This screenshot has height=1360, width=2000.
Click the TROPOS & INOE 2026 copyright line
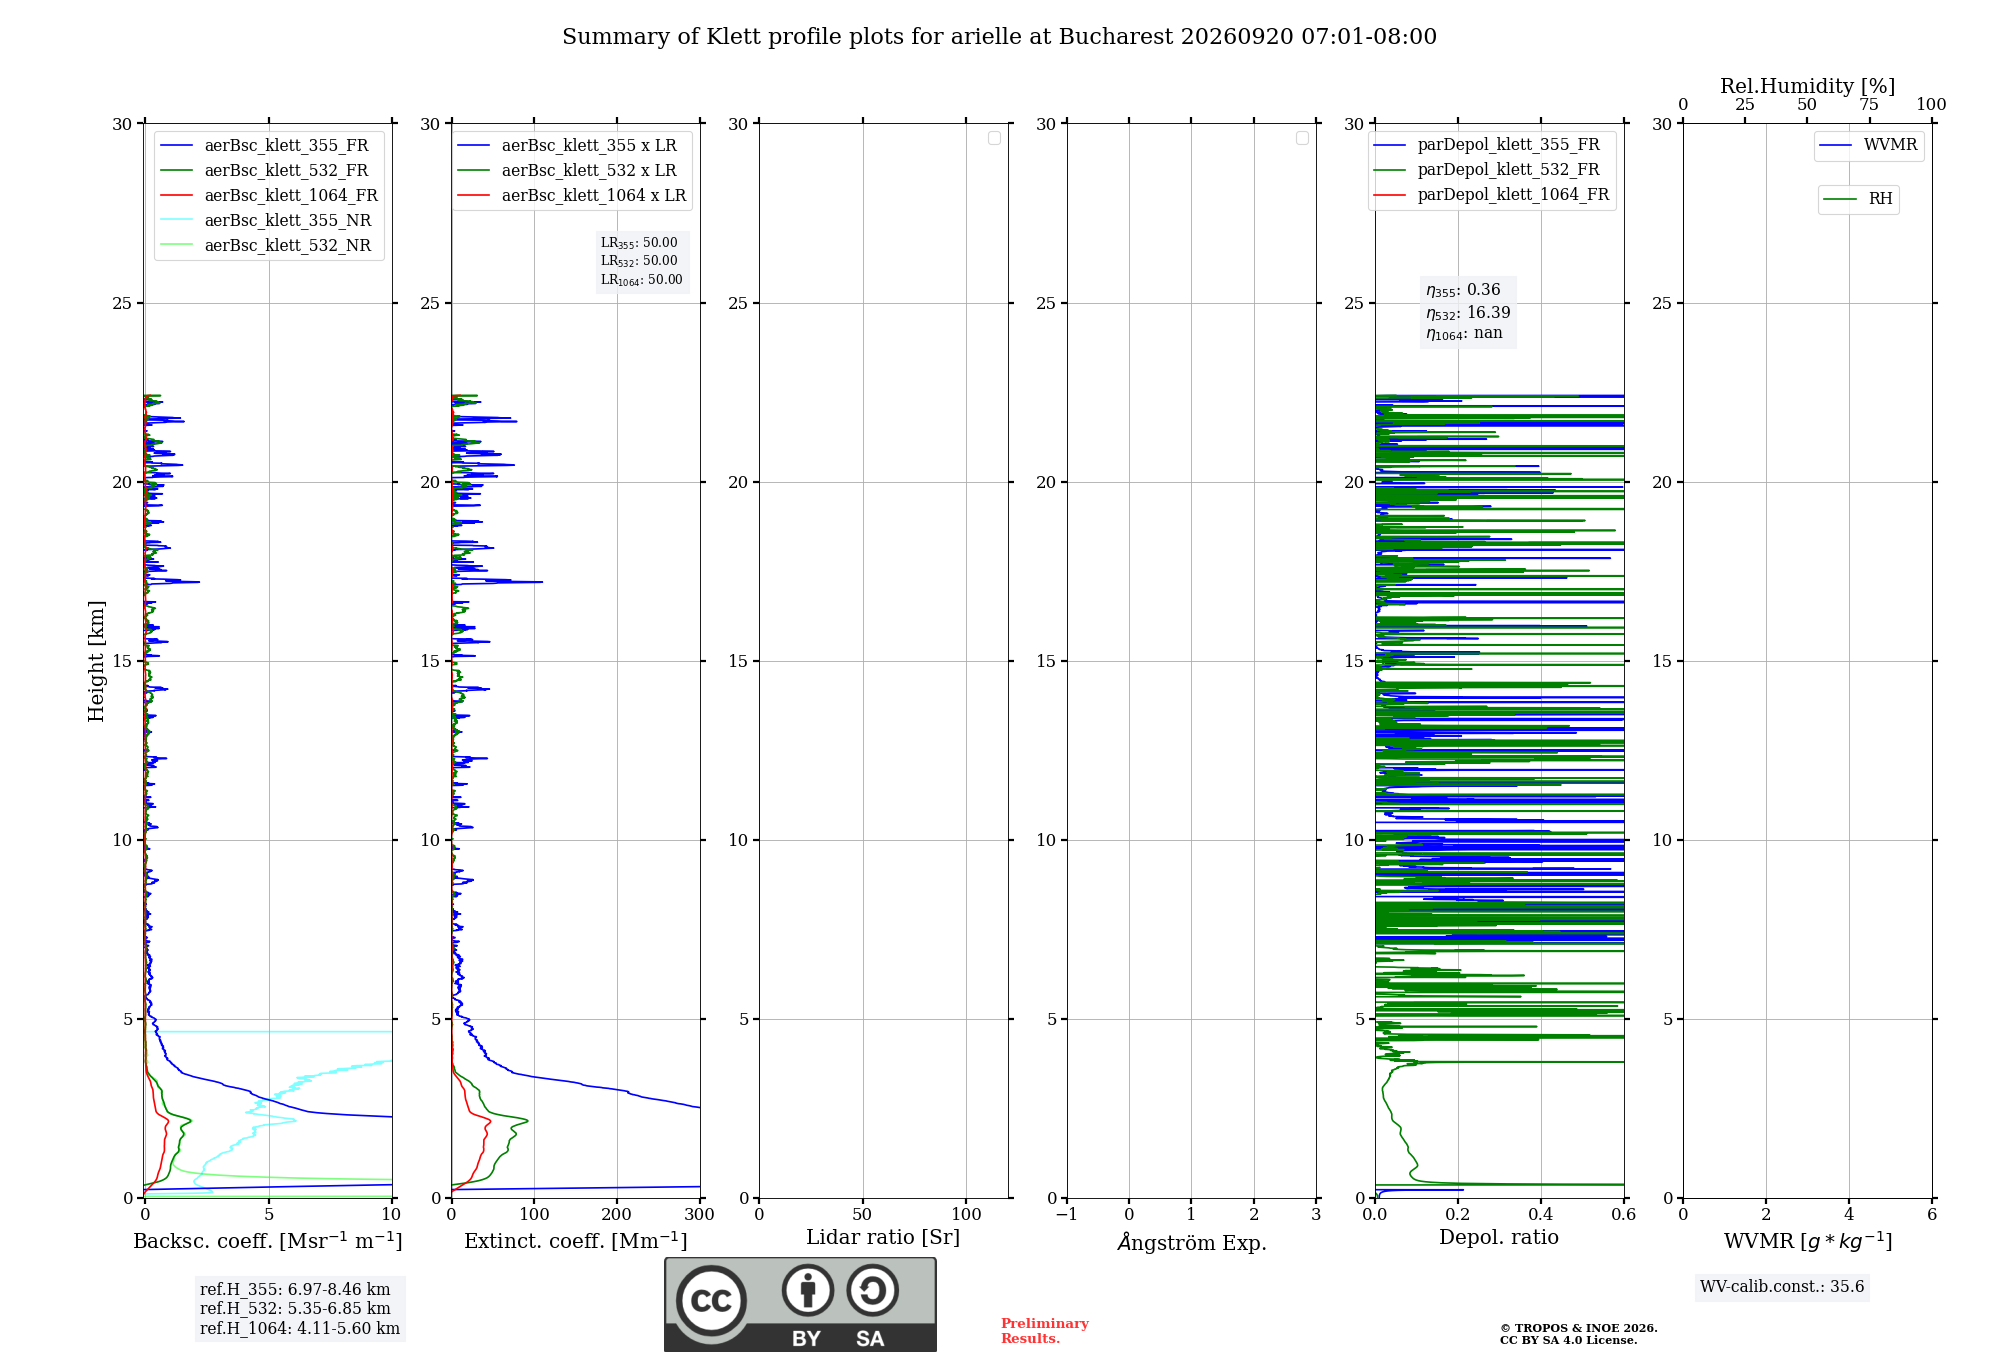coord(1578,1328)
